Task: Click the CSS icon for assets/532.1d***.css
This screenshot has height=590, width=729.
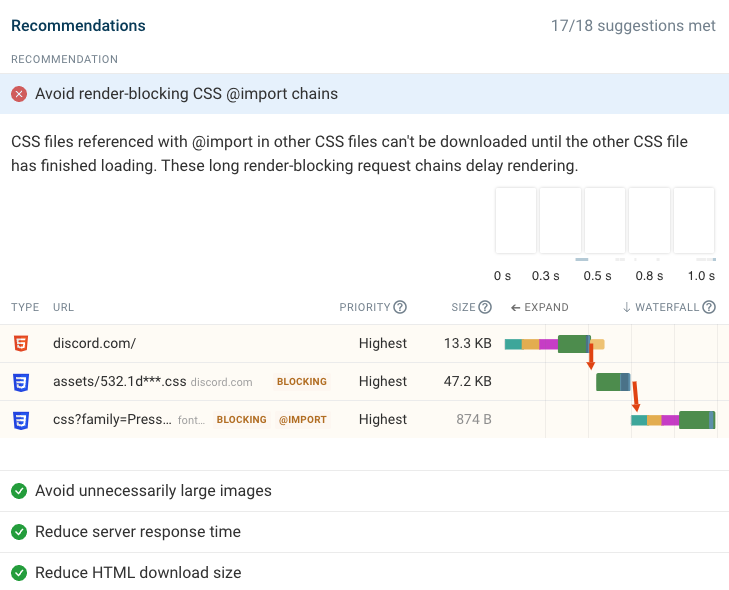Action: click(x=21, y=382)
